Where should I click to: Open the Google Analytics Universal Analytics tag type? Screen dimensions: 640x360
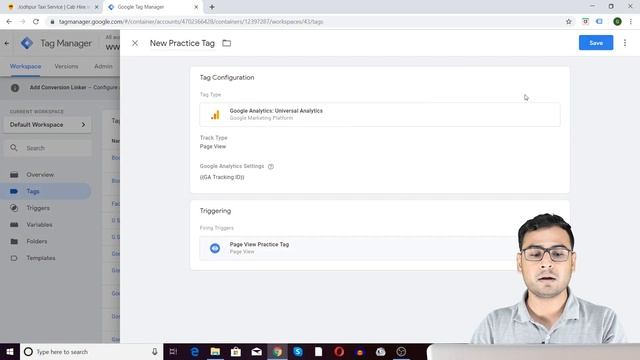pos(380,114)
